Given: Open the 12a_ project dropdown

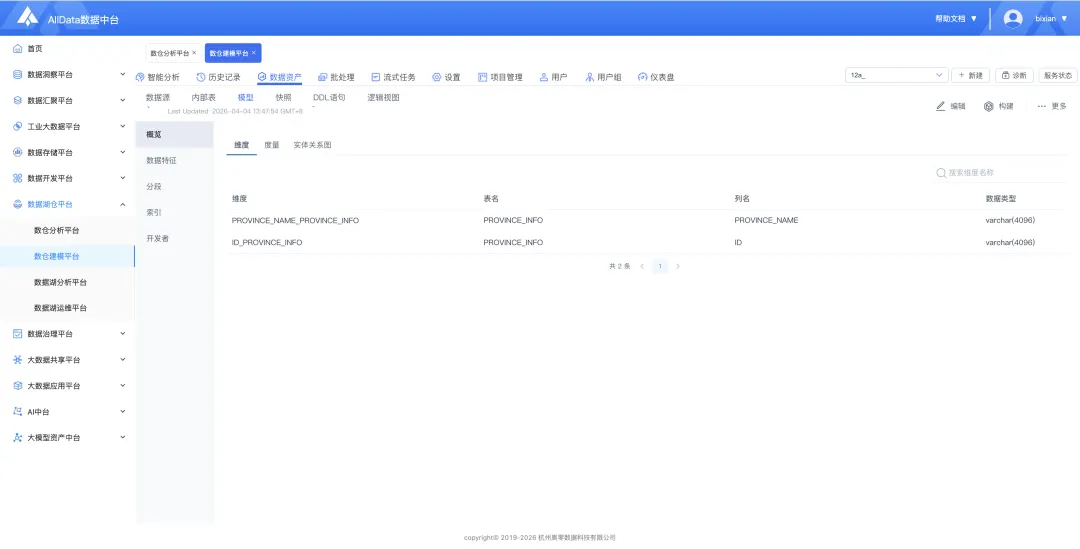Looking at the screenshot, I should click(x=896, y=75).
